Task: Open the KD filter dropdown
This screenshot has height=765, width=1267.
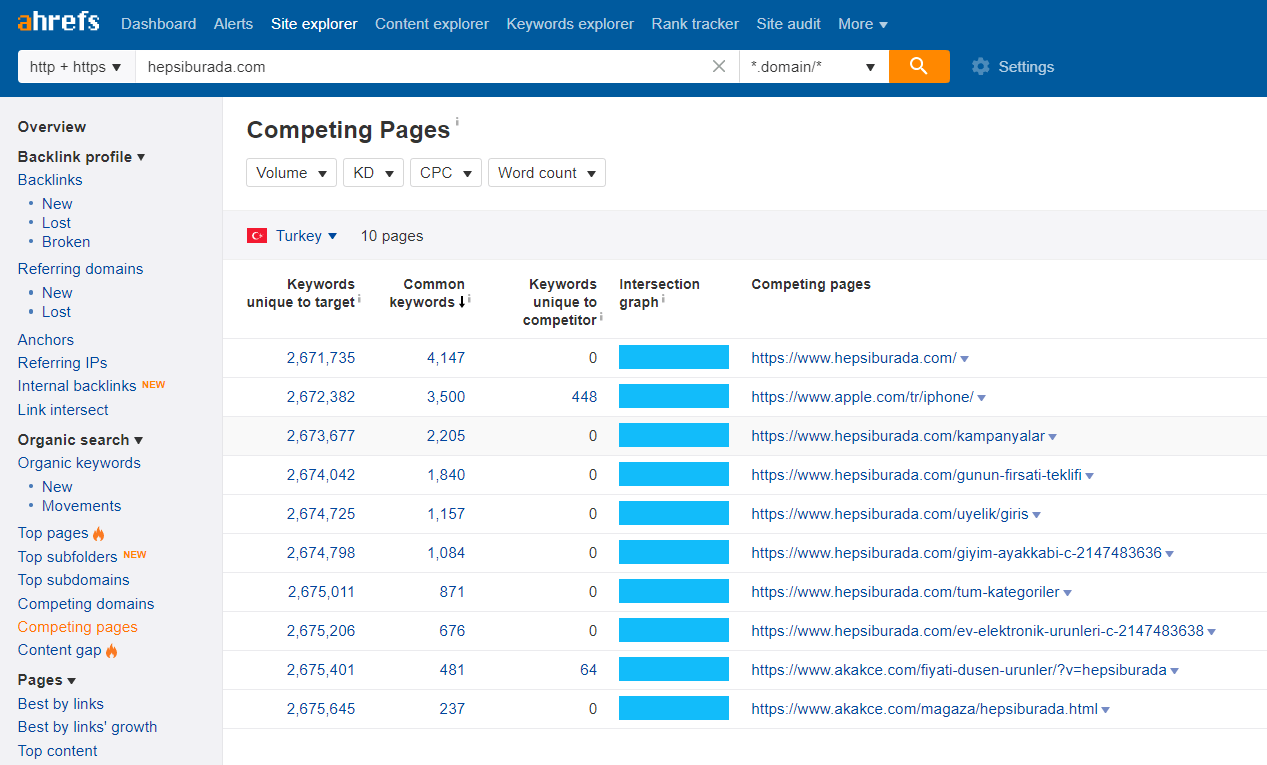Action: click(373, 173)
